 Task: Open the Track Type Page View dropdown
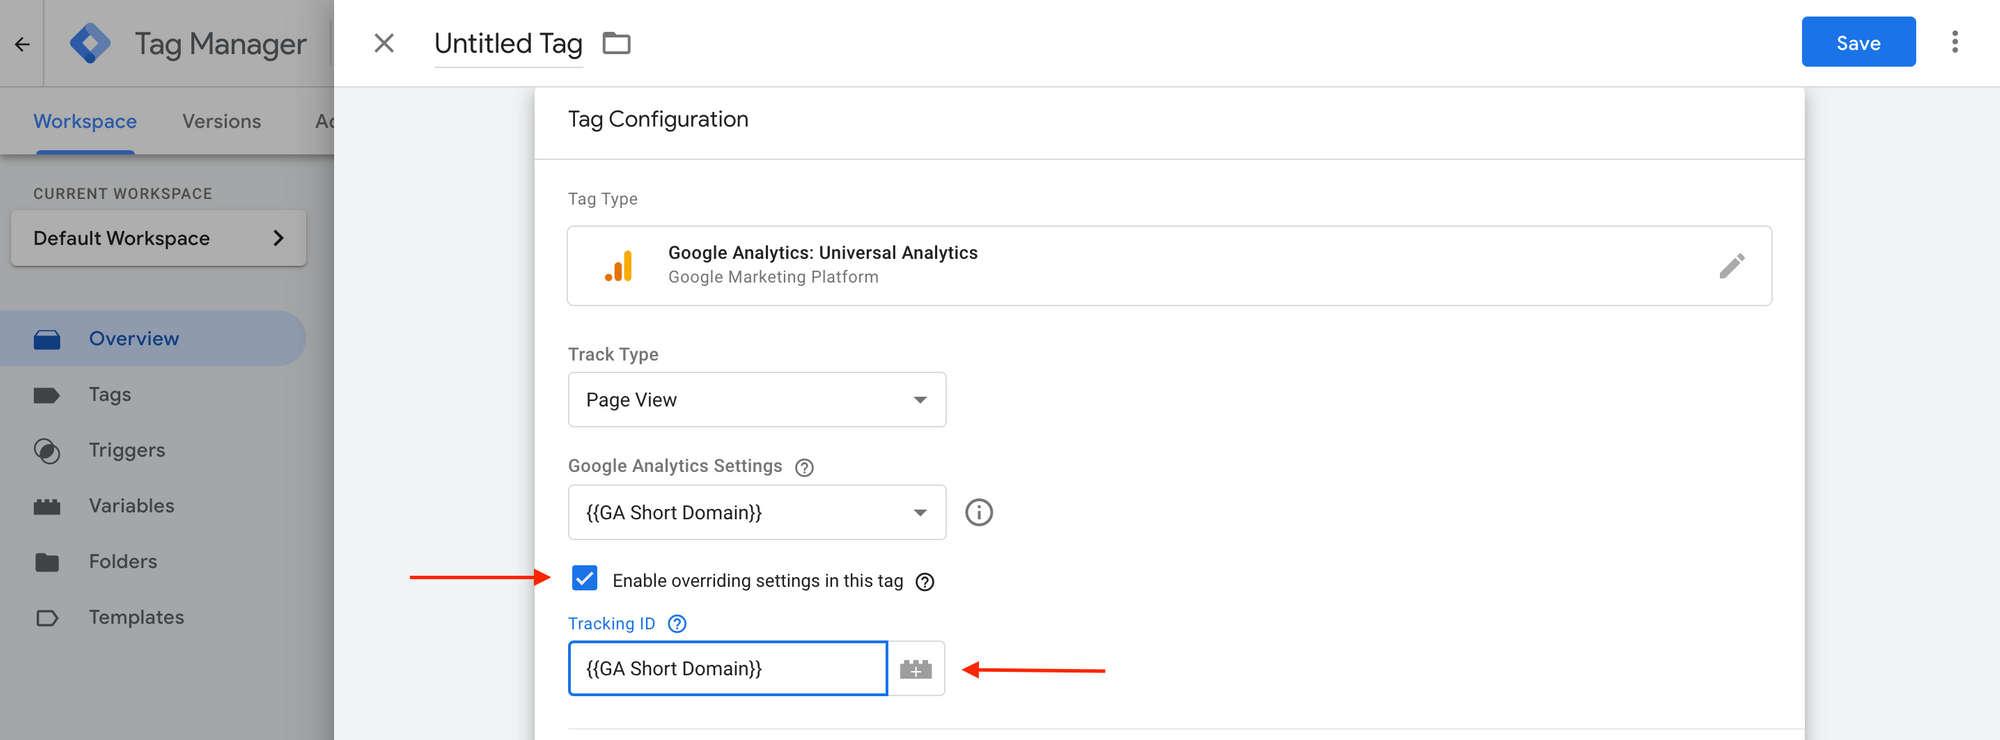[x=757, y=400]
